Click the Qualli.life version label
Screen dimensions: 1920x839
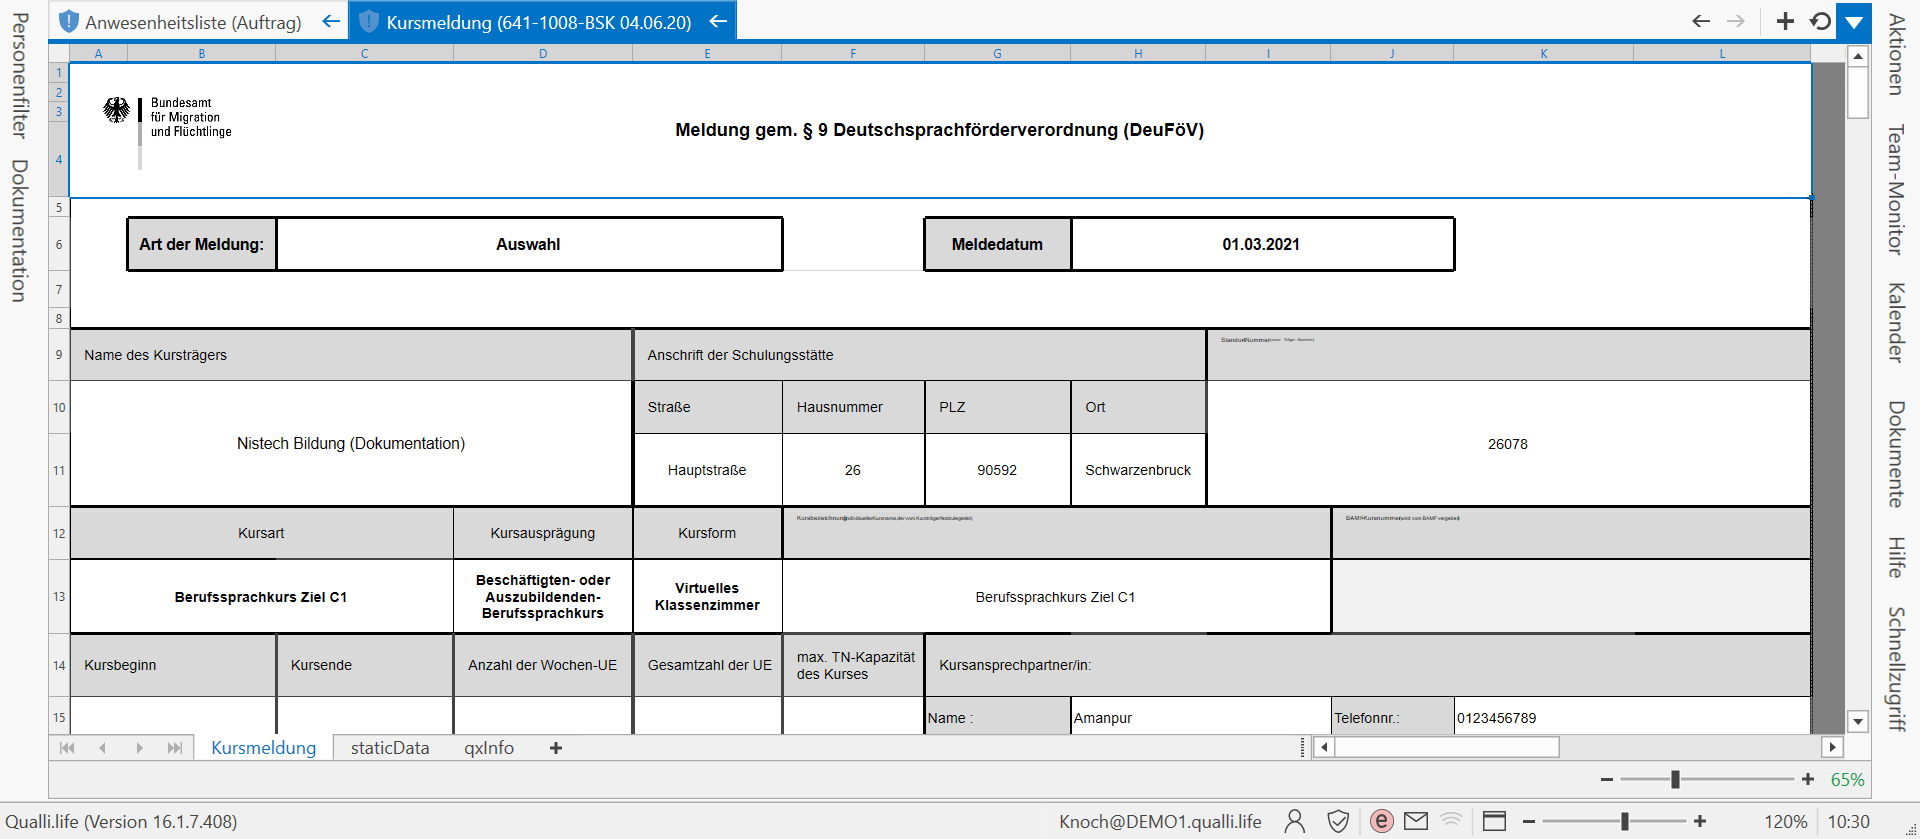121,822
